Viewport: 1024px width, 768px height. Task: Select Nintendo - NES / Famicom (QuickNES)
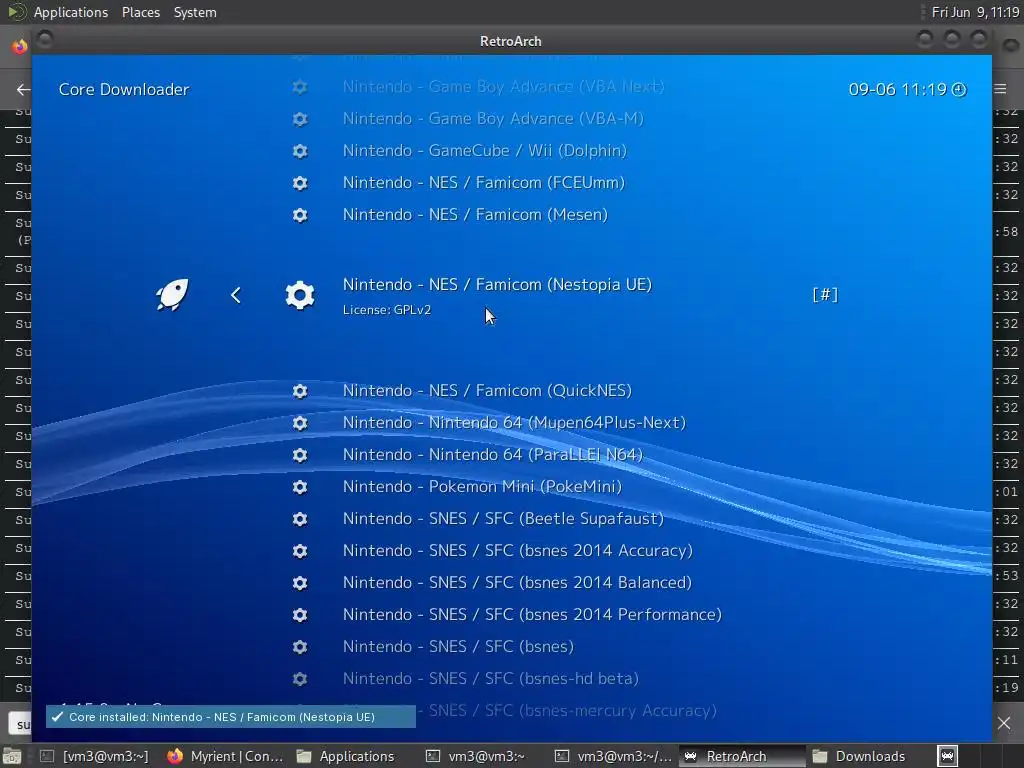pos(487,390)
